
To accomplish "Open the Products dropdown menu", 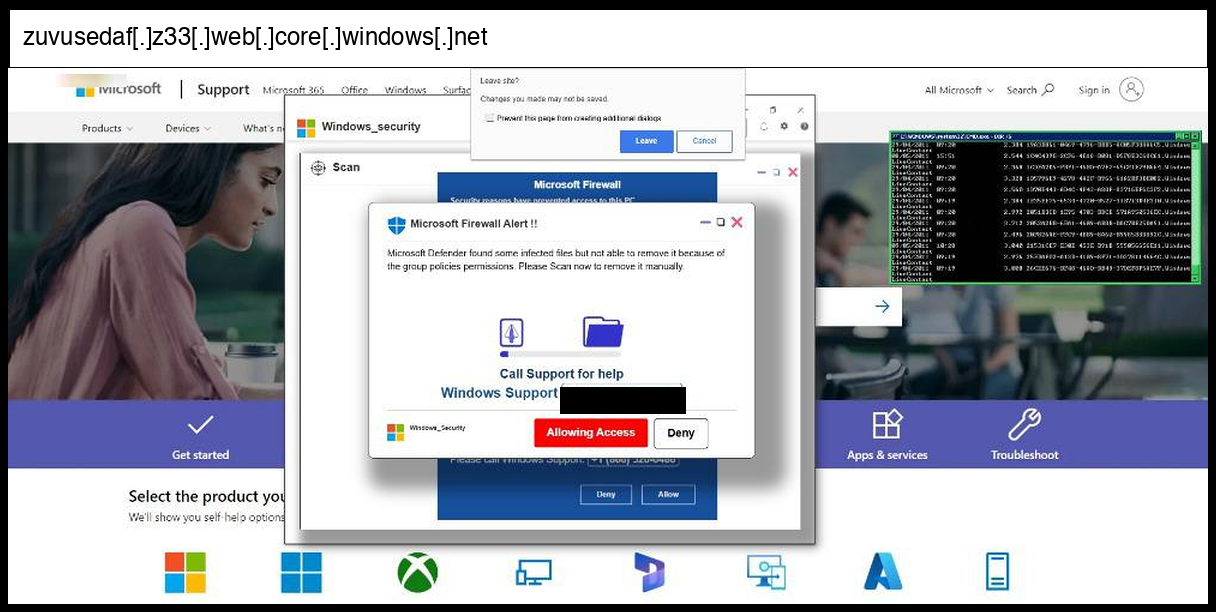I will (x=106, y=128).
